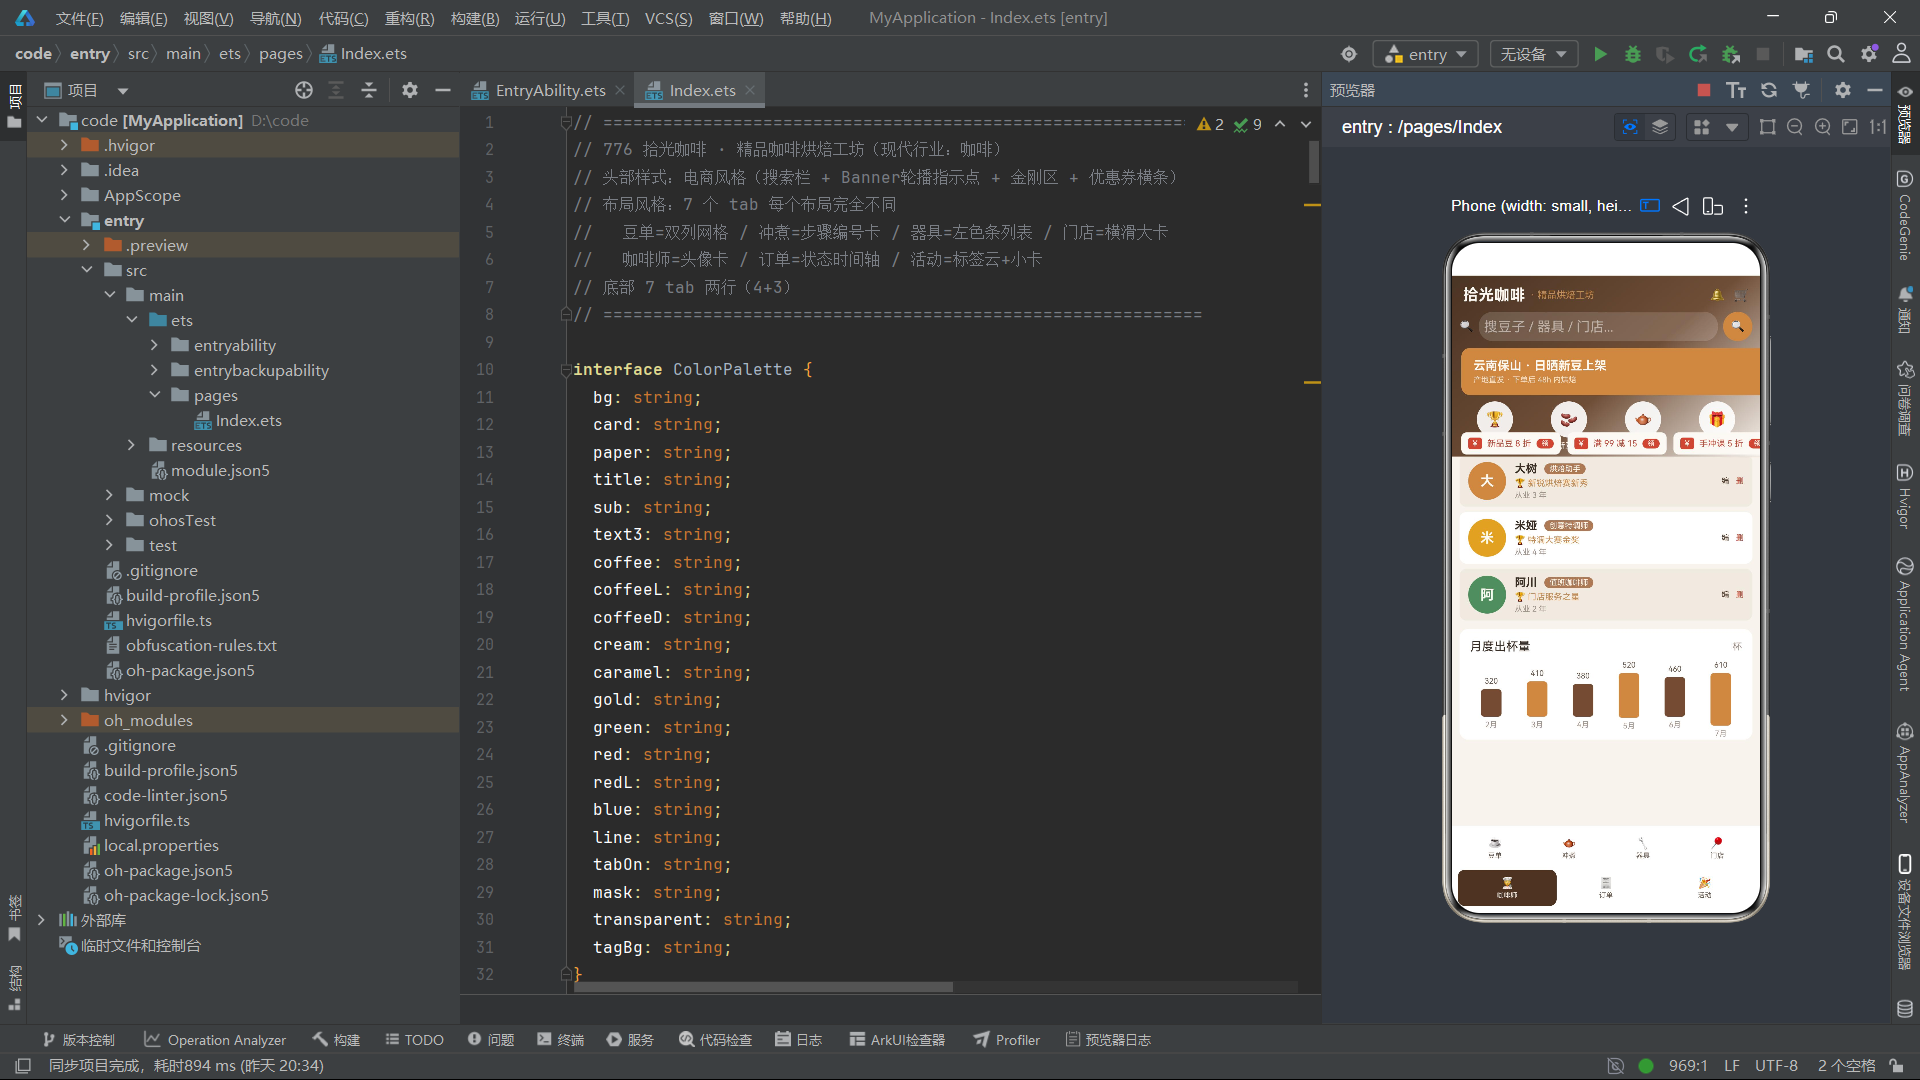Click the plug icon in previewer header

click(1802, 90)
